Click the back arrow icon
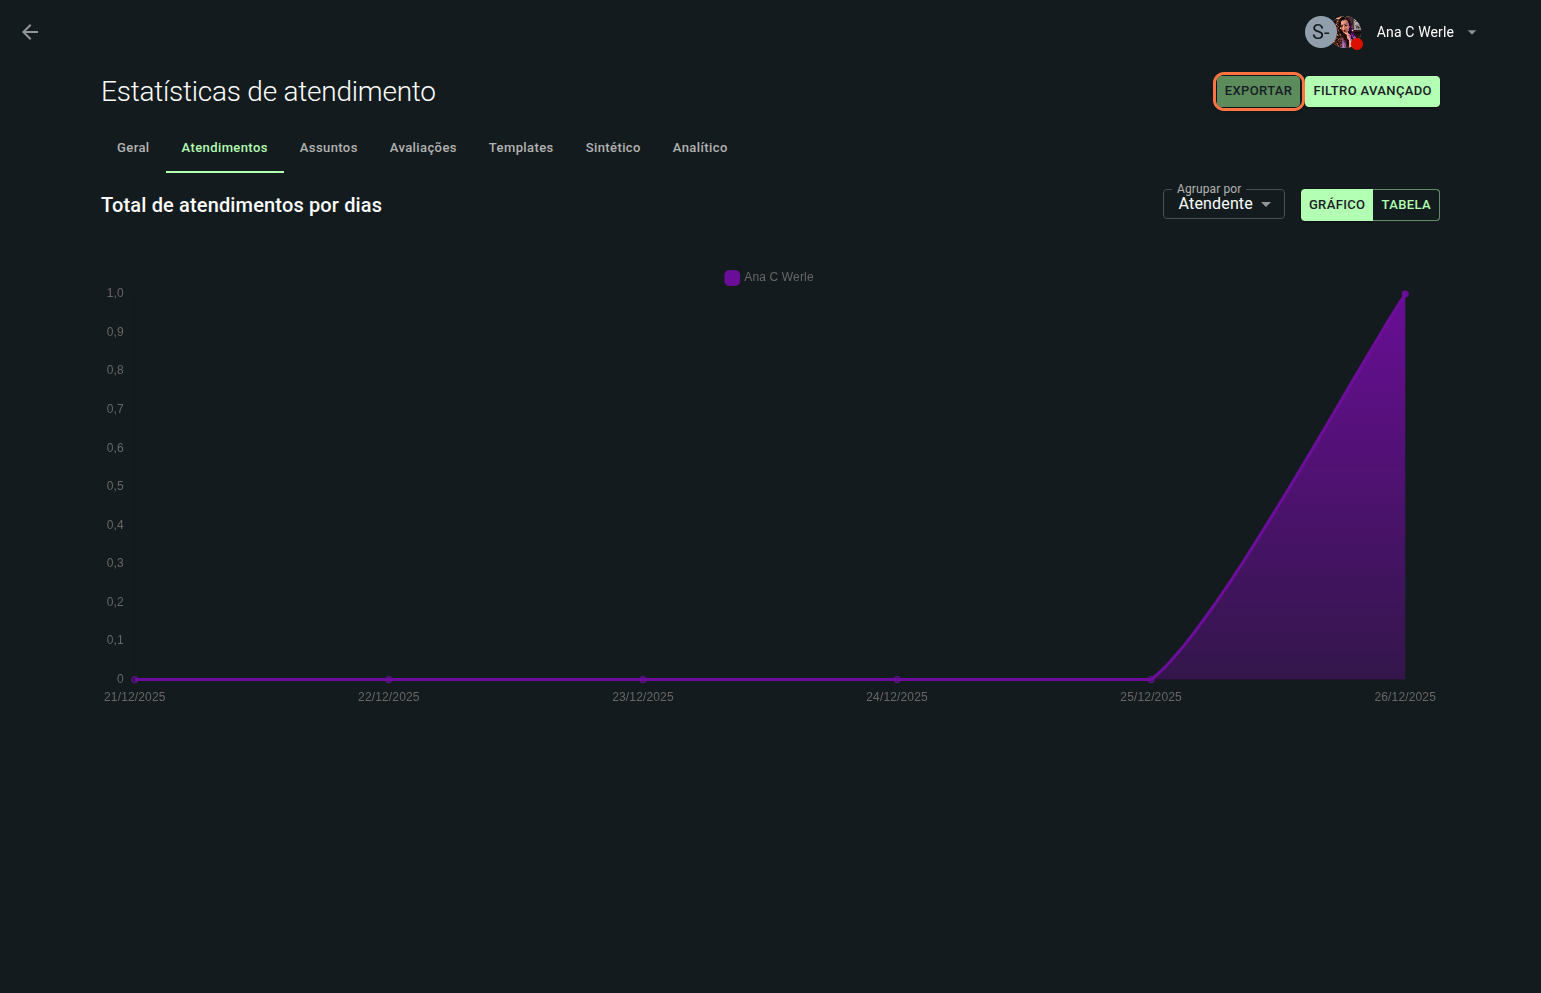The width and height of the screenshot is (1541, 993). click(30, 32)
